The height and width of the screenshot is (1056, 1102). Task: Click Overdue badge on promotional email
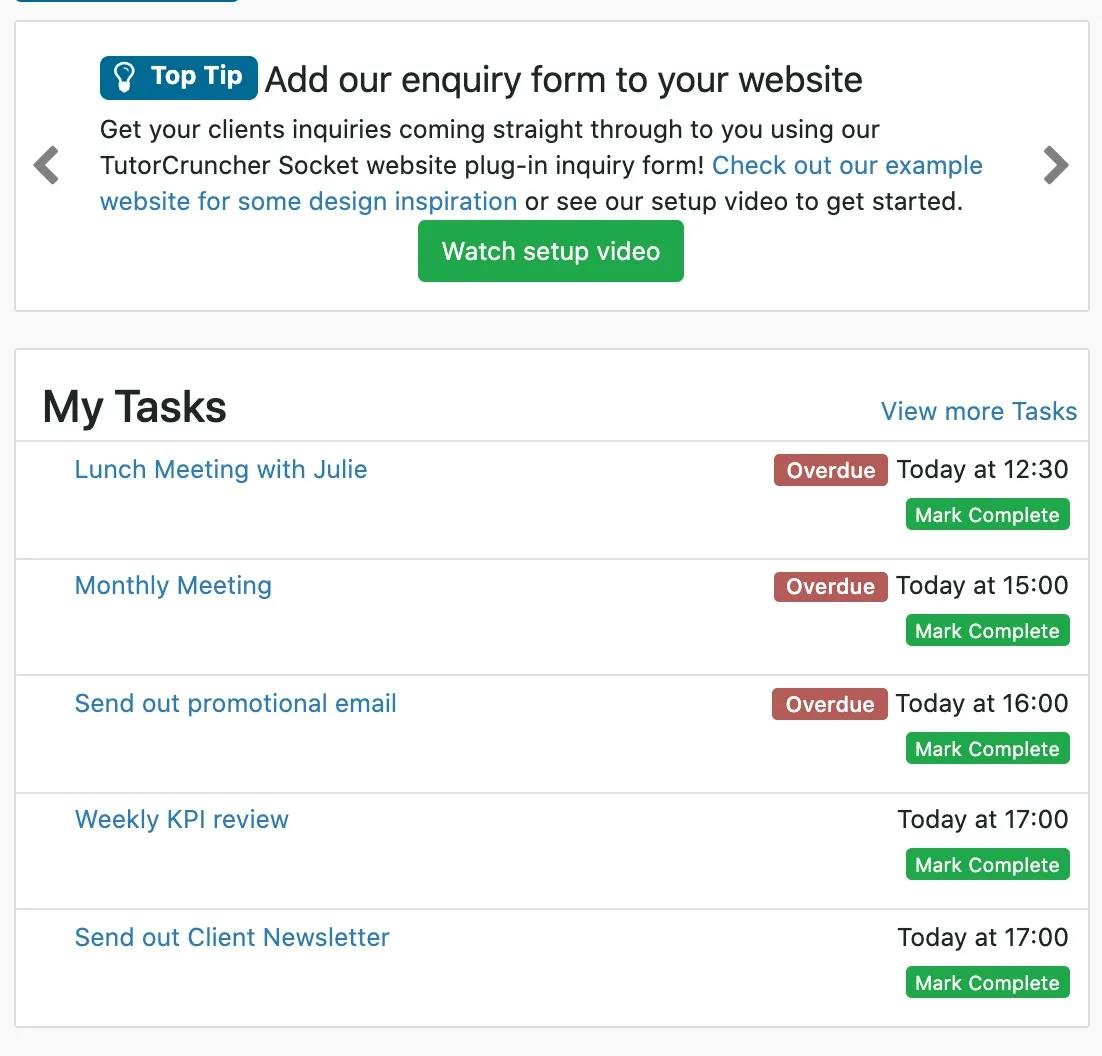pos(829,704)
